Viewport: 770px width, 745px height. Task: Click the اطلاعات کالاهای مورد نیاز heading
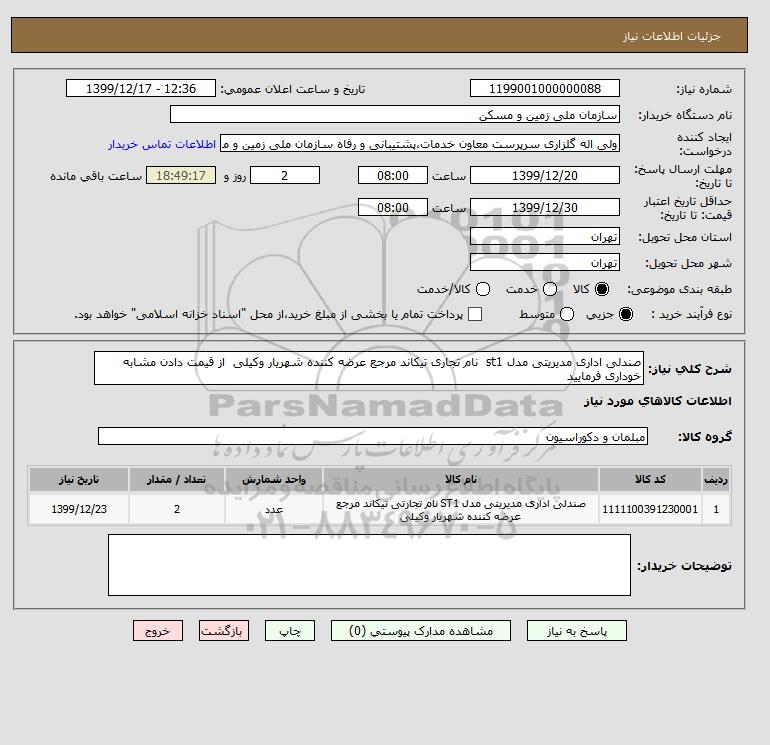click(x=658, y=401)
